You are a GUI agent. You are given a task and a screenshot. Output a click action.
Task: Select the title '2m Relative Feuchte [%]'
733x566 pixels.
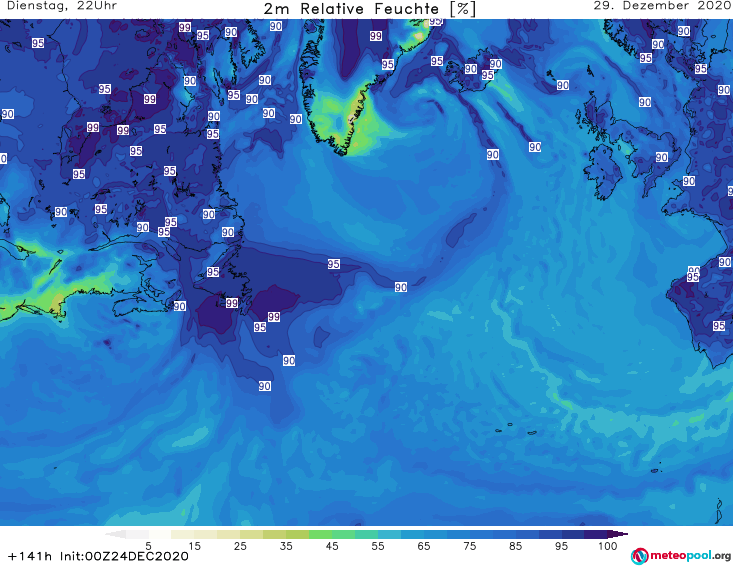(369, 9)
